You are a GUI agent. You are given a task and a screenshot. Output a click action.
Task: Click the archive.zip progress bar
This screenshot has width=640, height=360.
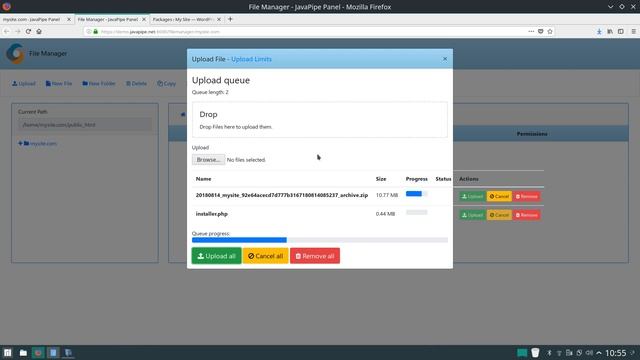(416, 193)
